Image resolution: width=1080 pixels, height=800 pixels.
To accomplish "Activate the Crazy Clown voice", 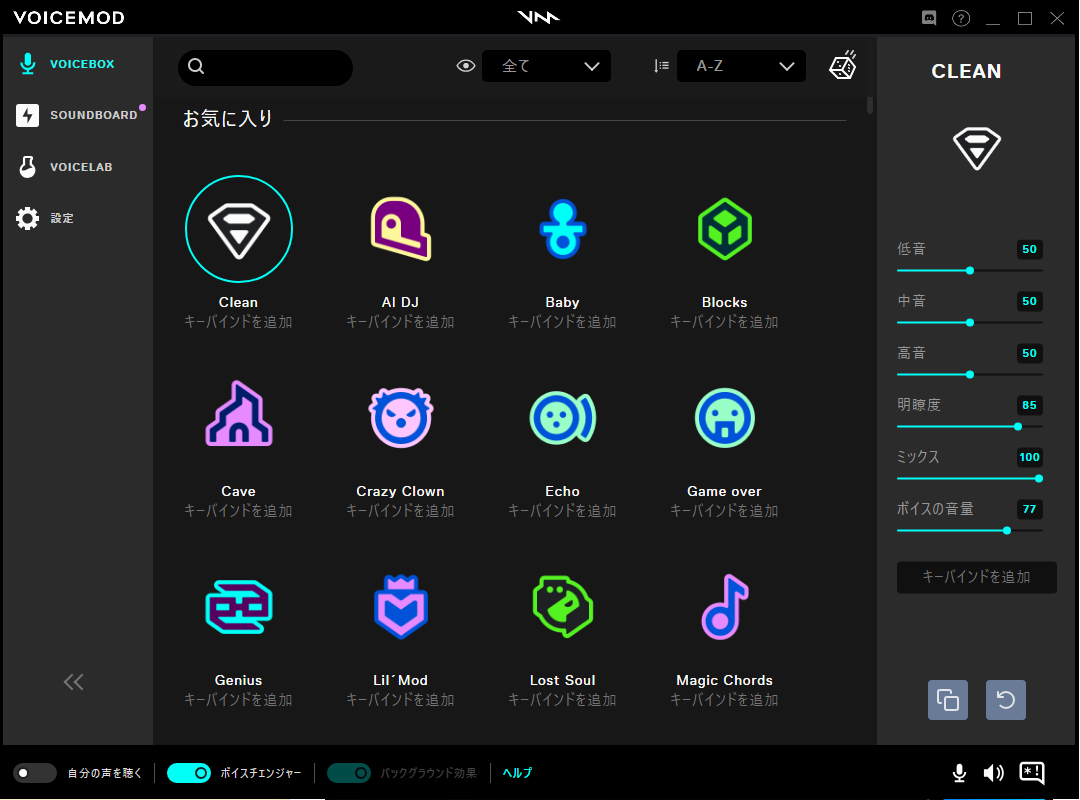I will click(x=400, y=417).
